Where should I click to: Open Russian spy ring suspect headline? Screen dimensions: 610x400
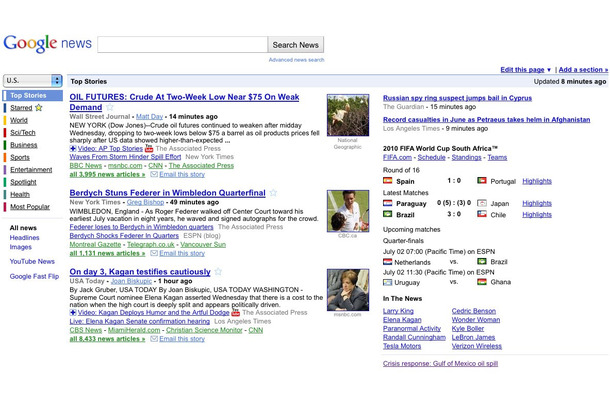457,98
